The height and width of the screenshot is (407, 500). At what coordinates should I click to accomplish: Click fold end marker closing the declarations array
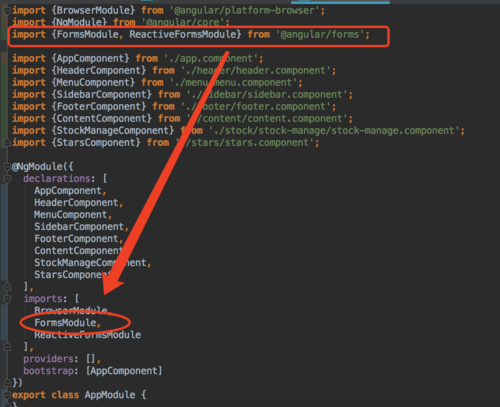(7, 286)
